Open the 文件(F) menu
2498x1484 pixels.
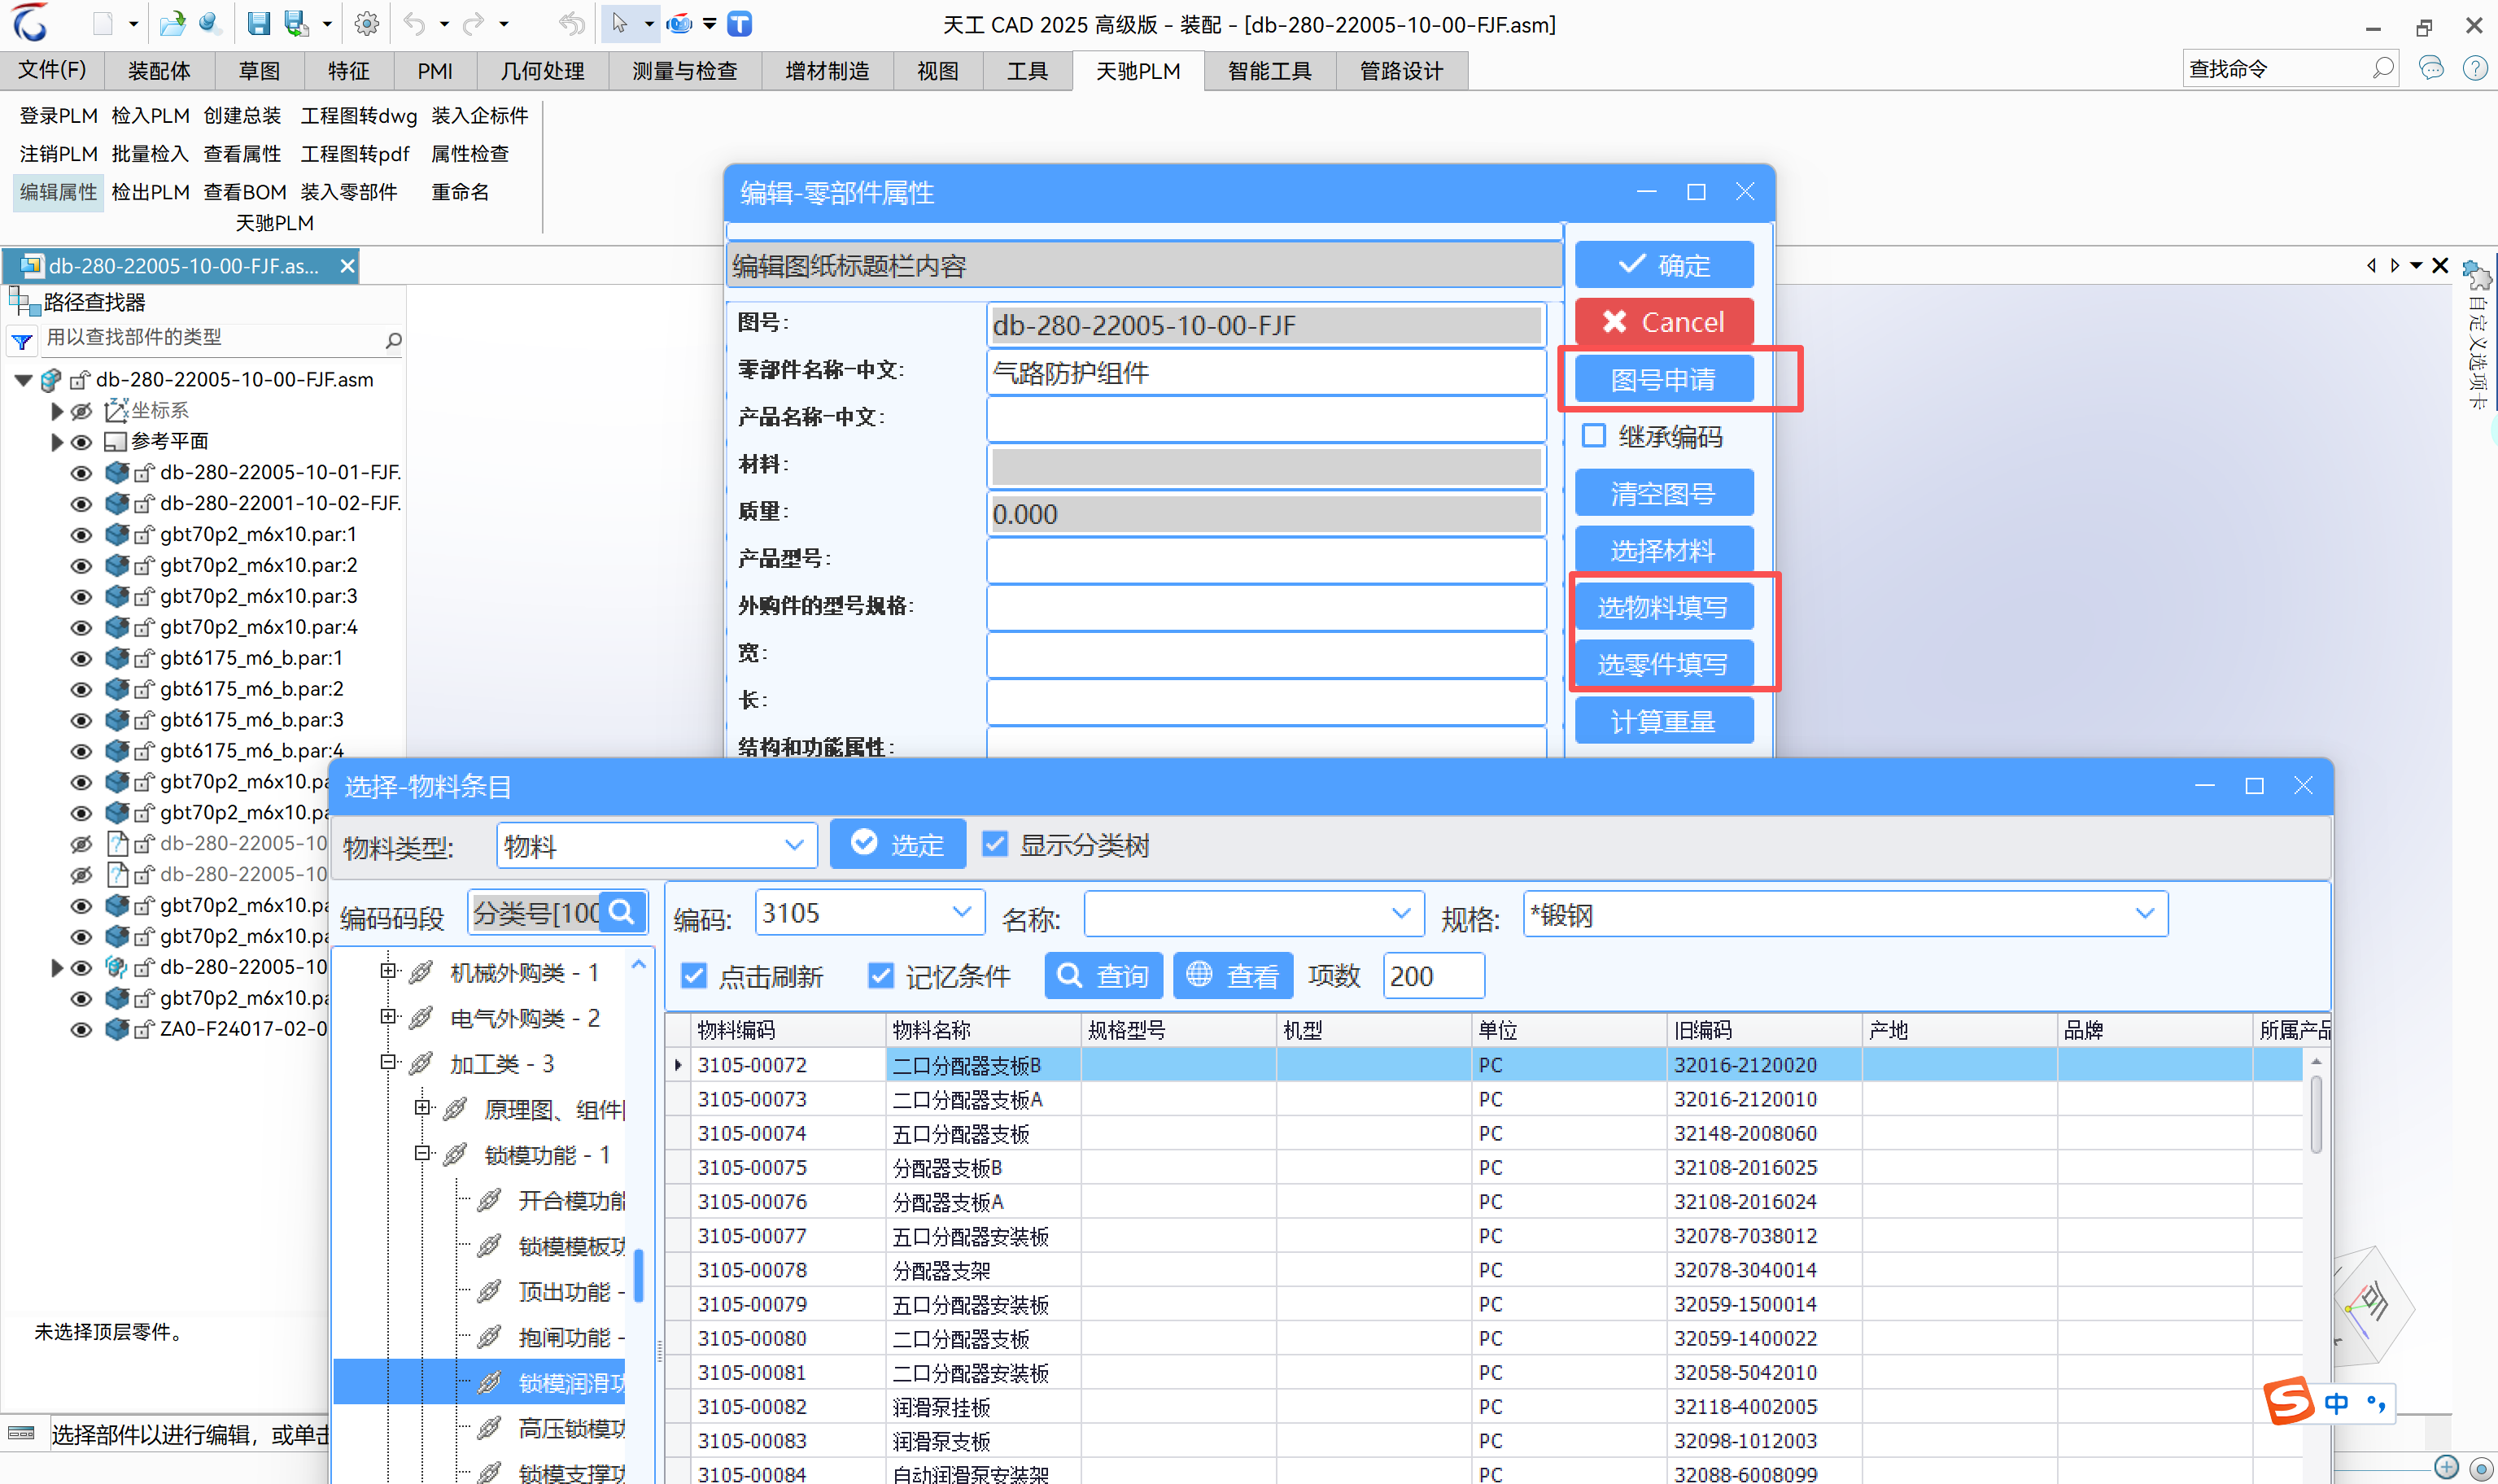coord(53,70)
